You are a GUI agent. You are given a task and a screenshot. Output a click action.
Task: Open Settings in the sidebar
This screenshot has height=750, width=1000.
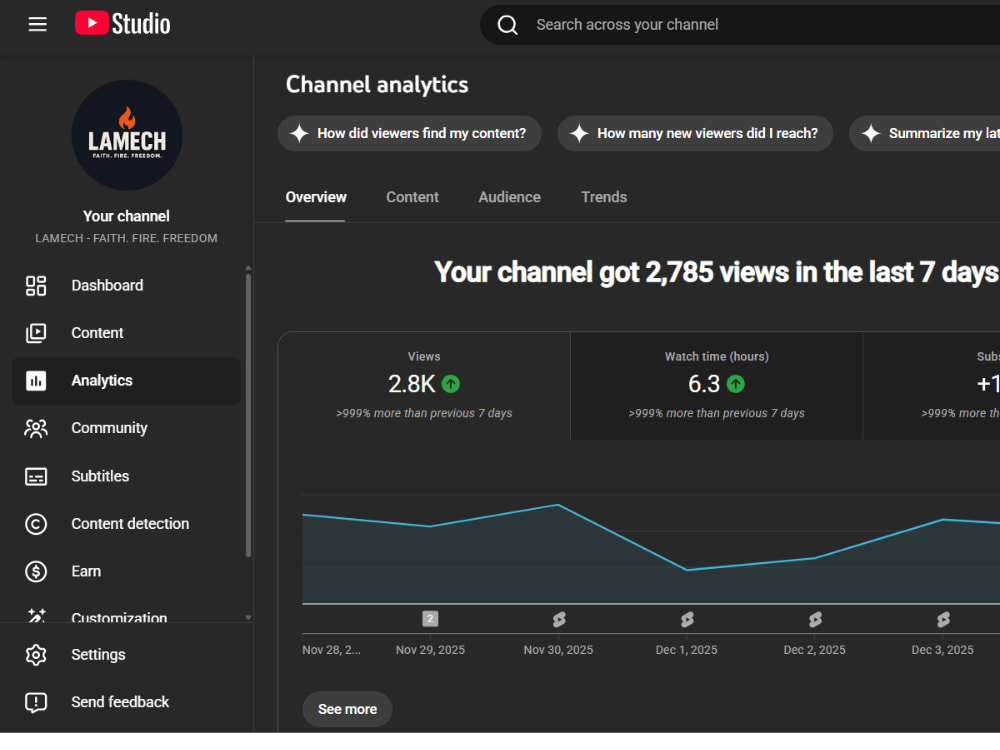point(126,655)
